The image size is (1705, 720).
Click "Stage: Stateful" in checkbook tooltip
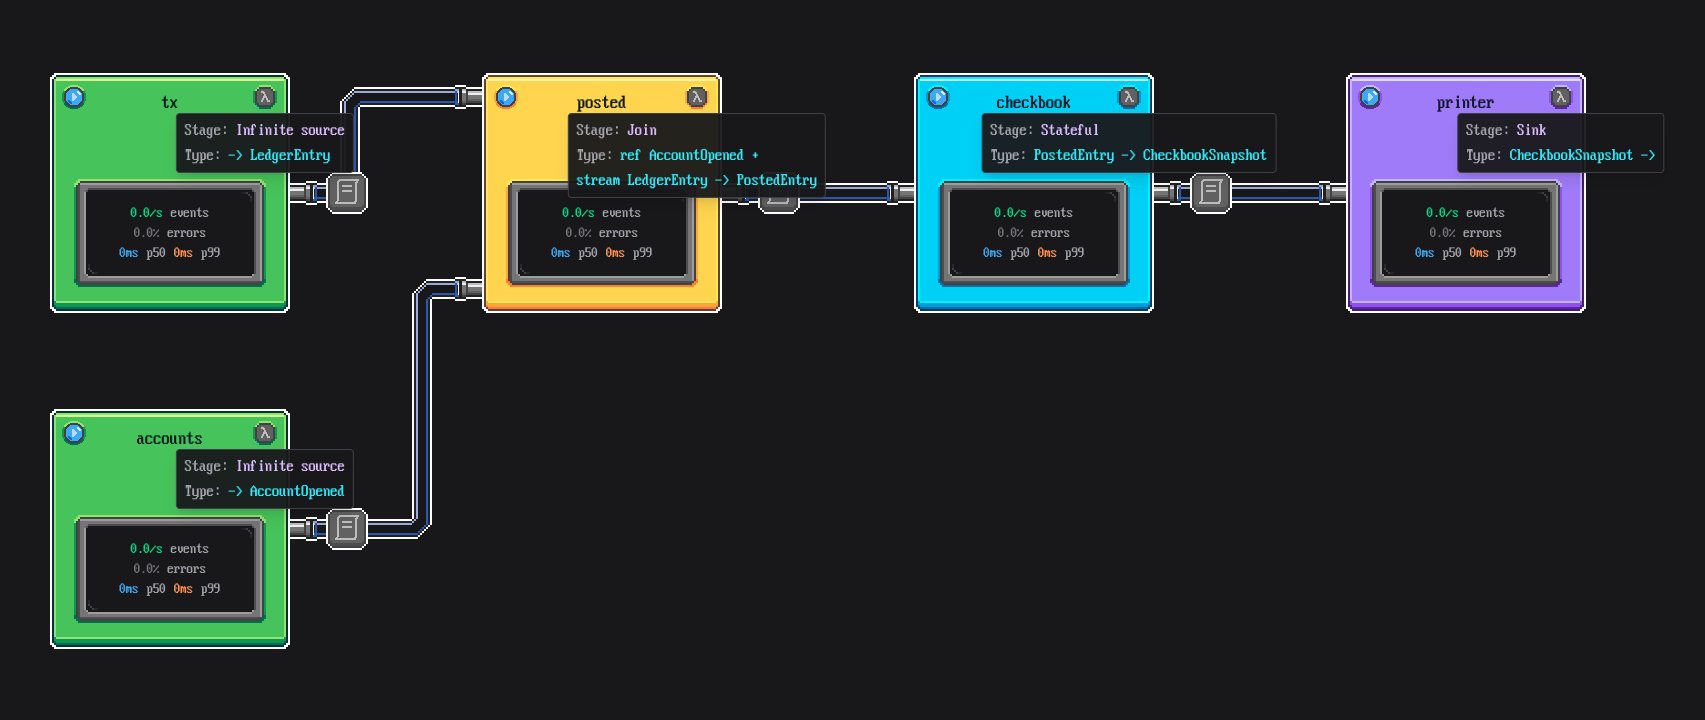(x=1044, y=130)
